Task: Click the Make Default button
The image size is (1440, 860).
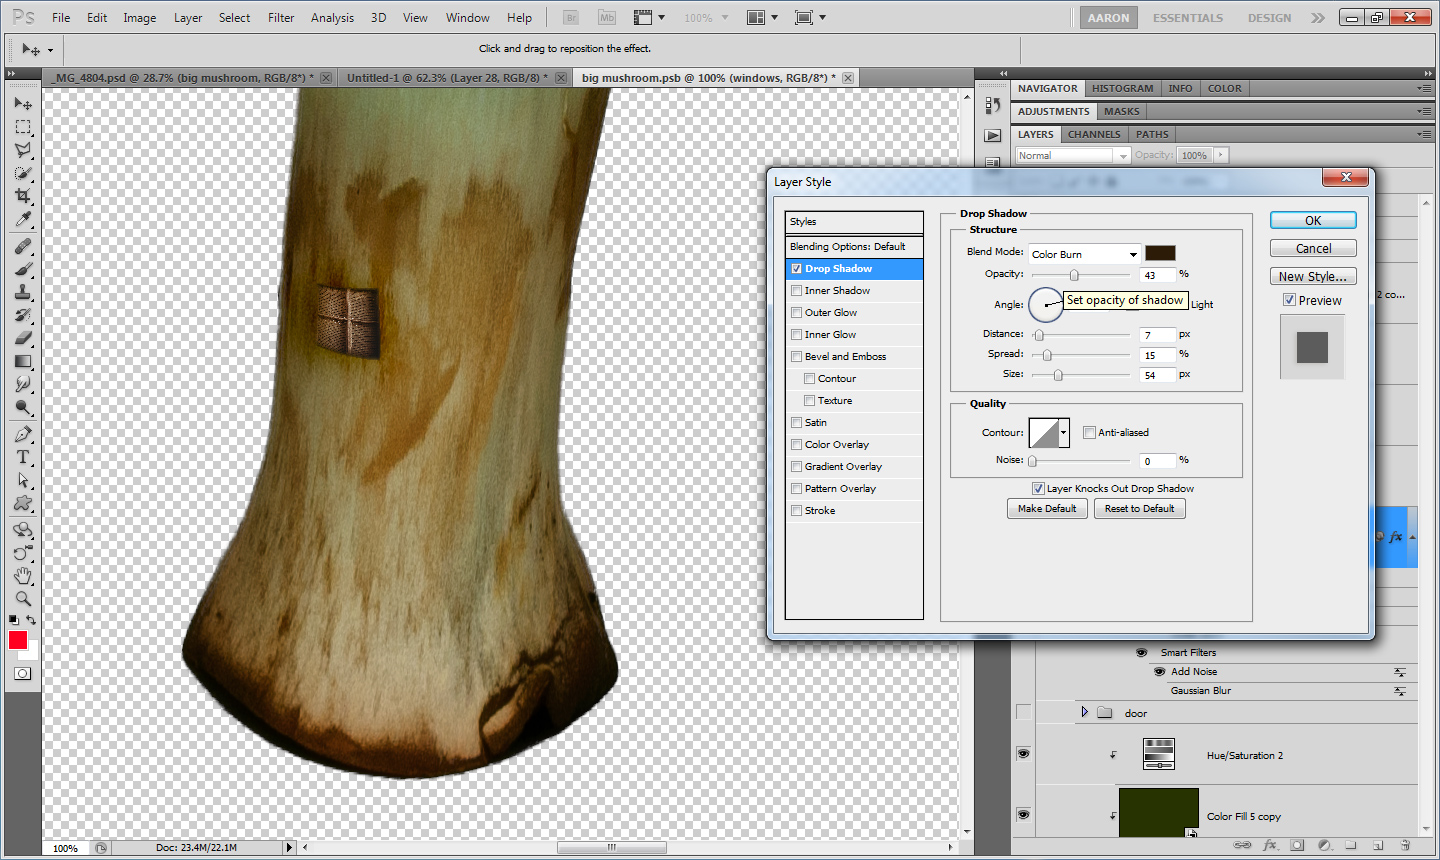Action: click(x=1047, y=509)
